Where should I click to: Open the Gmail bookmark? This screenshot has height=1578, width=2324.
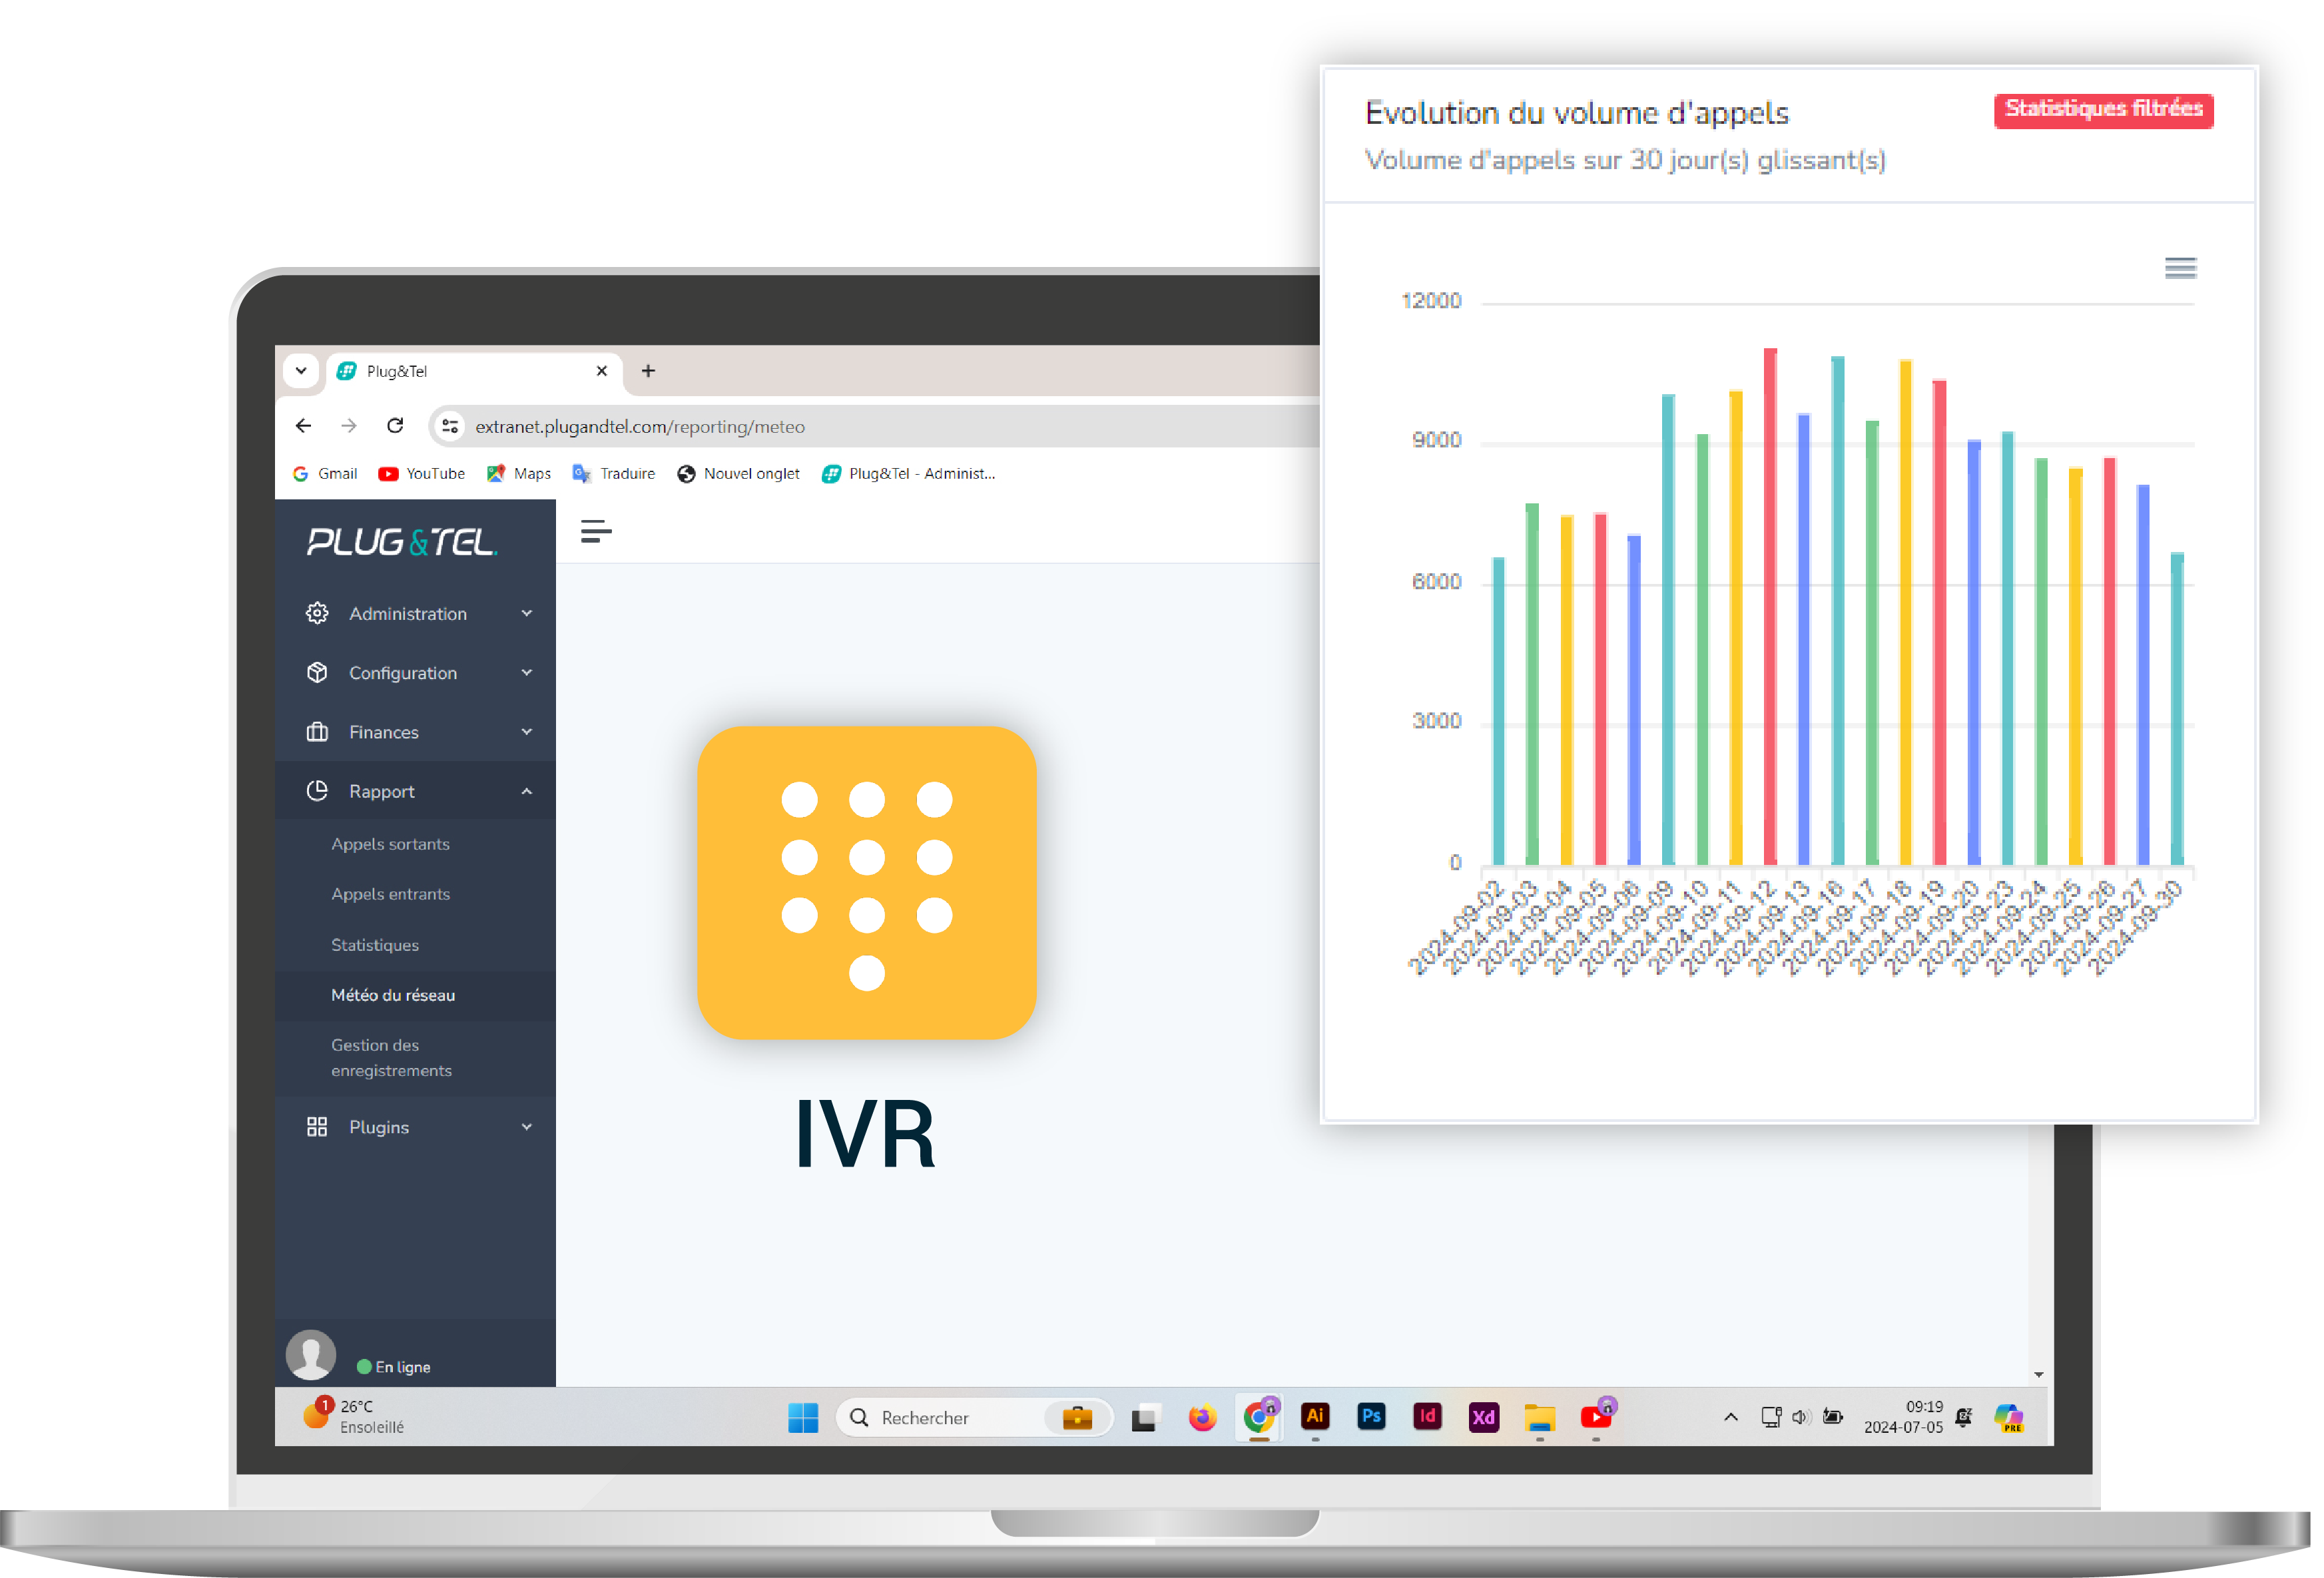325,474
